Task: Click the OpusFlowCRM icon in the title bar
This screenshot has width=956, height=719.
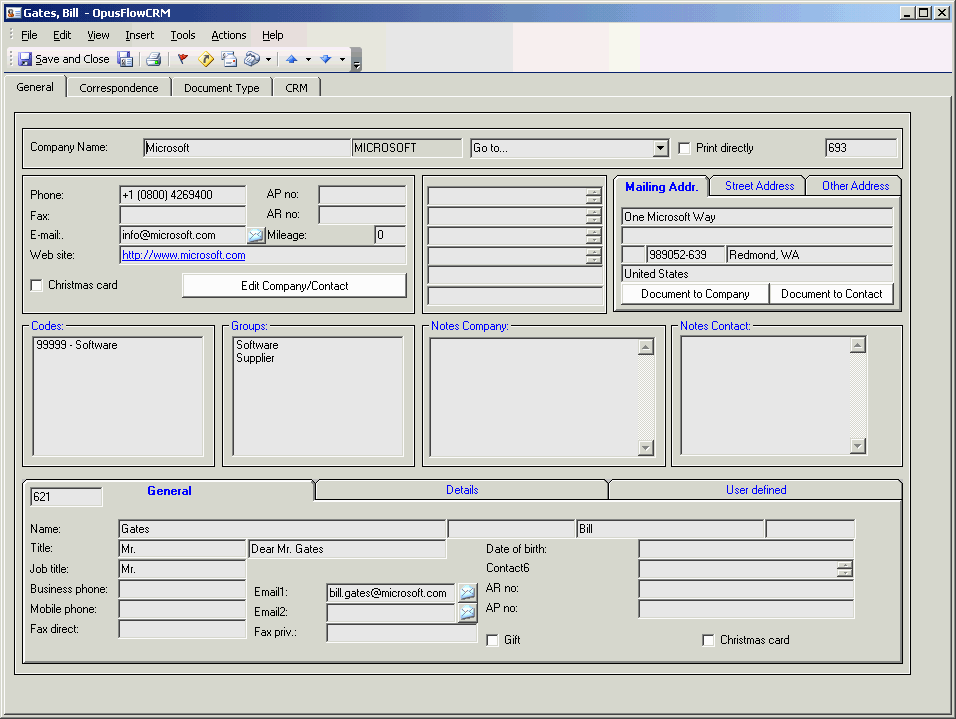Action: [x=12, y=13]
